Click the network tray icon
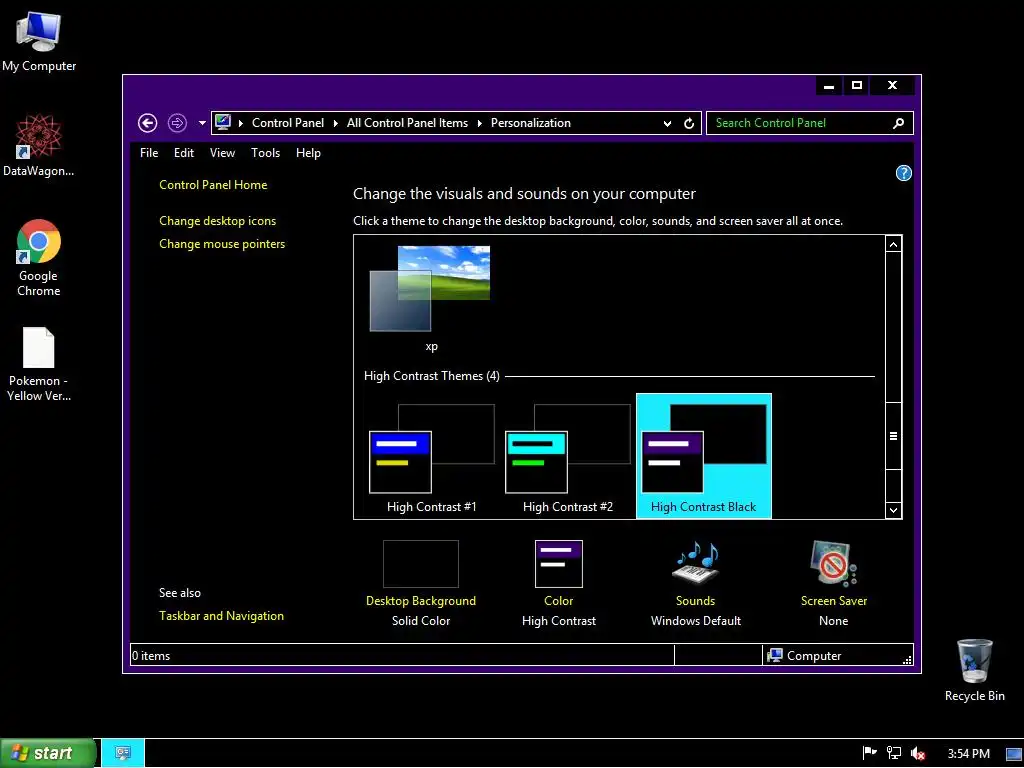1024x768 pixels. [x=893, y=753]
